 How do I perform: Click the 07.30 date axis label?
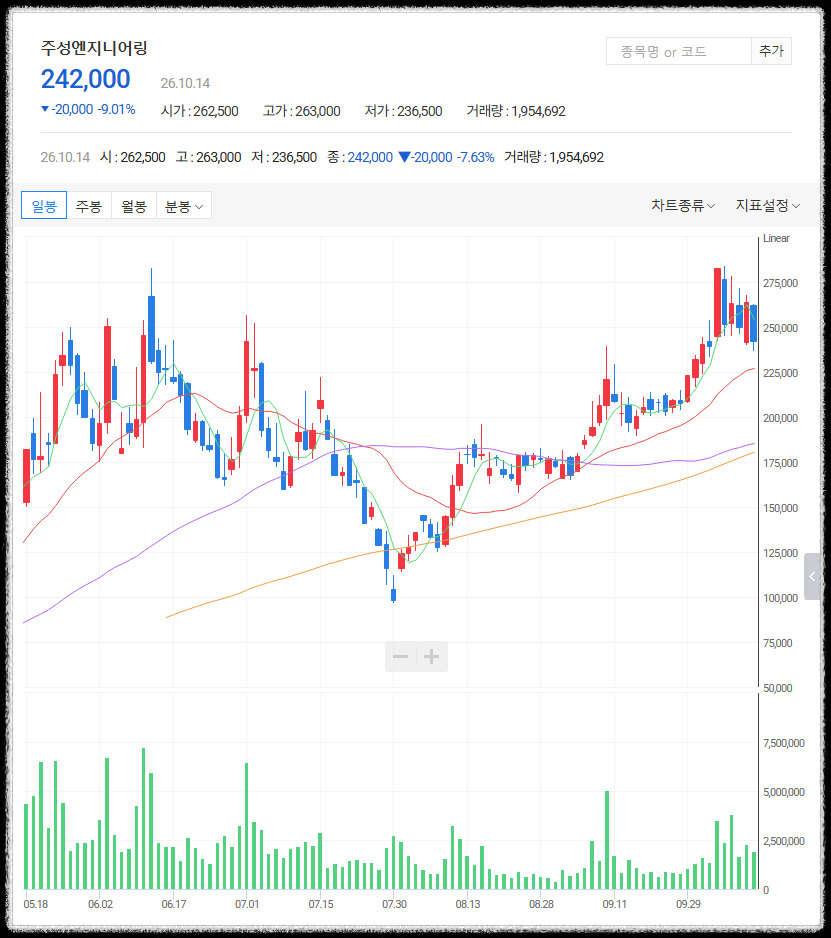point(394,904)
